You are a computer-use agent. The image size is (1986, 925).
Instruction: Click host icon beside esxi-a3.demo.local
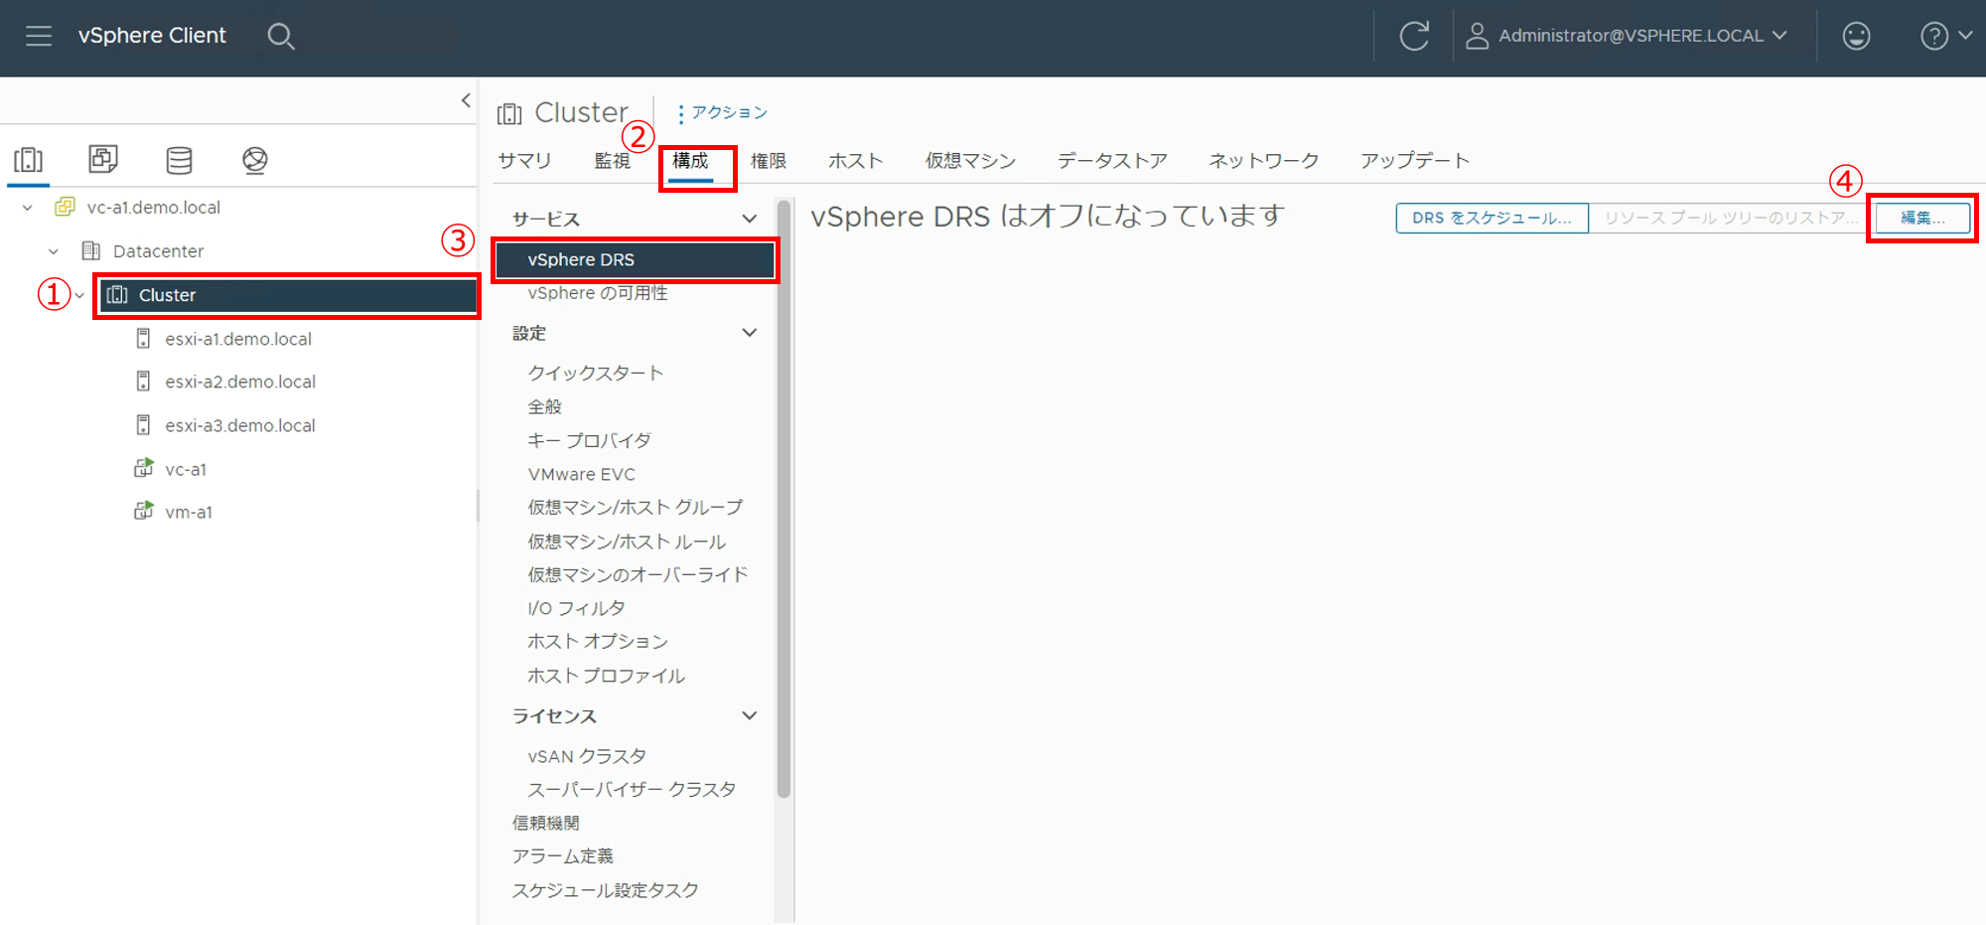click(143, 425)
